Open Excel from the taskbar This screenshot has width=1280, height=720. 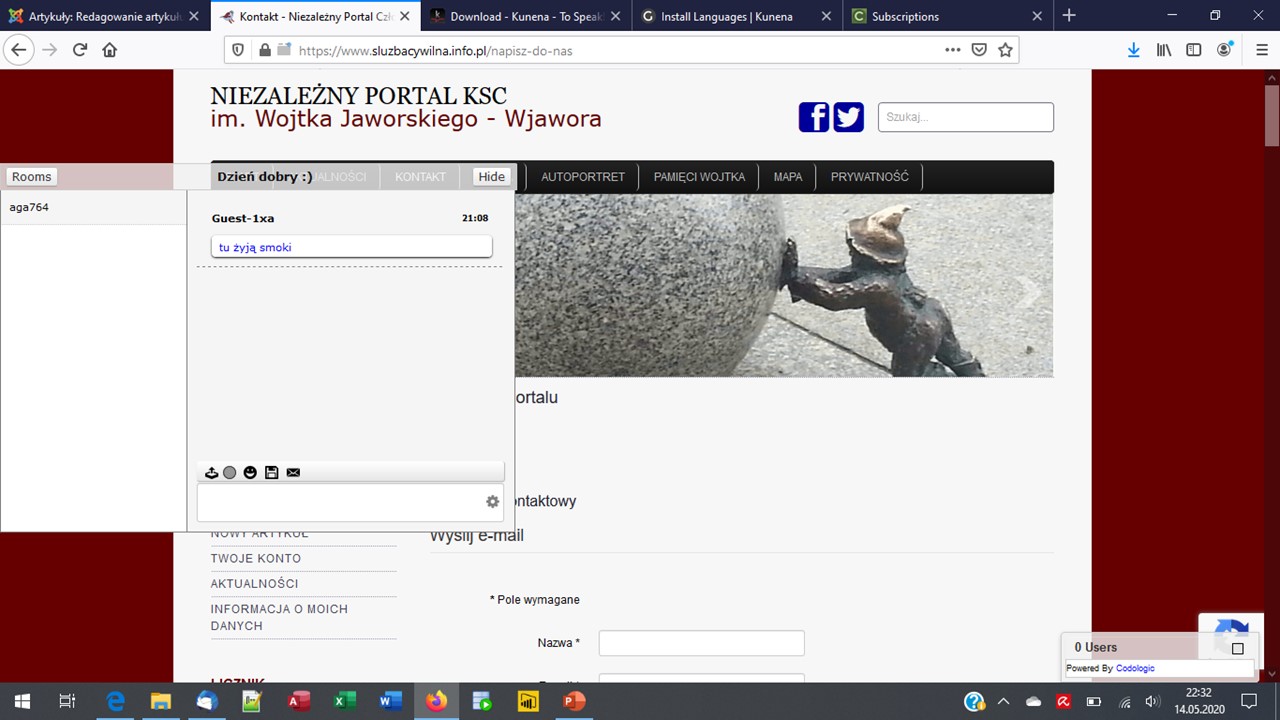344,701
